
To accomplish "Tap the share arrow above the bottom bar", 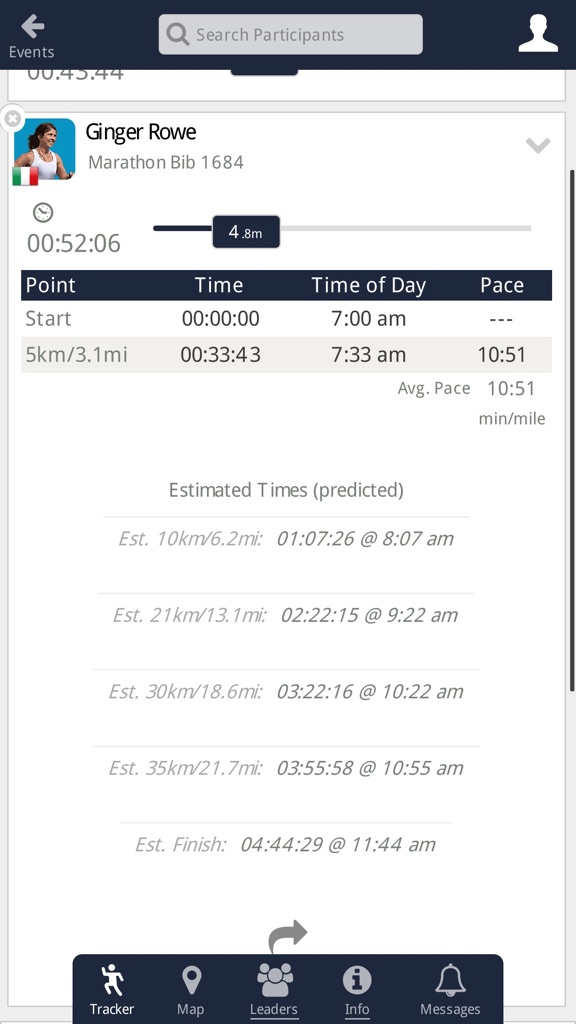I will [288, 932].
